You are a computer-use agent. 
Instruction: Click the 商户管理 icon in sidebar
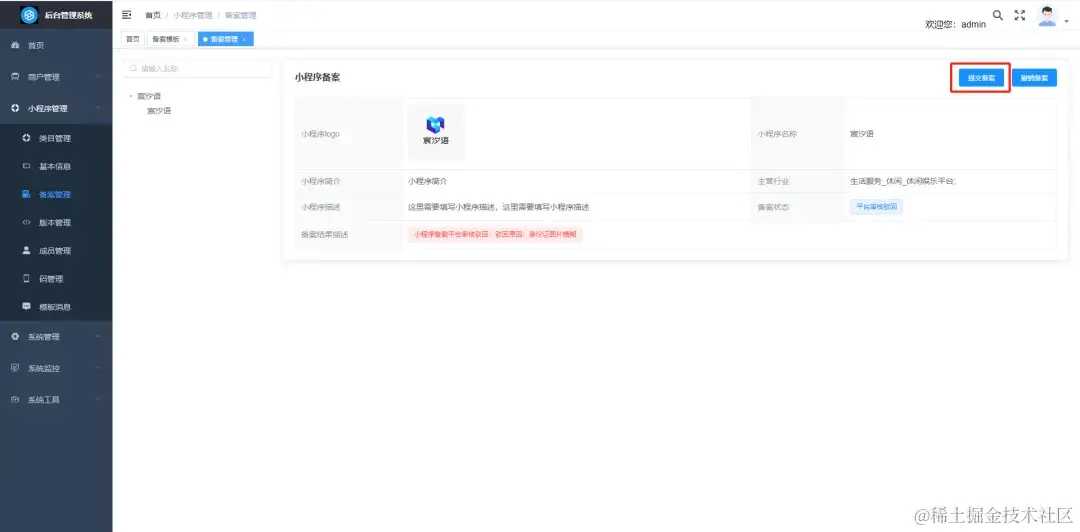(15, 77)
